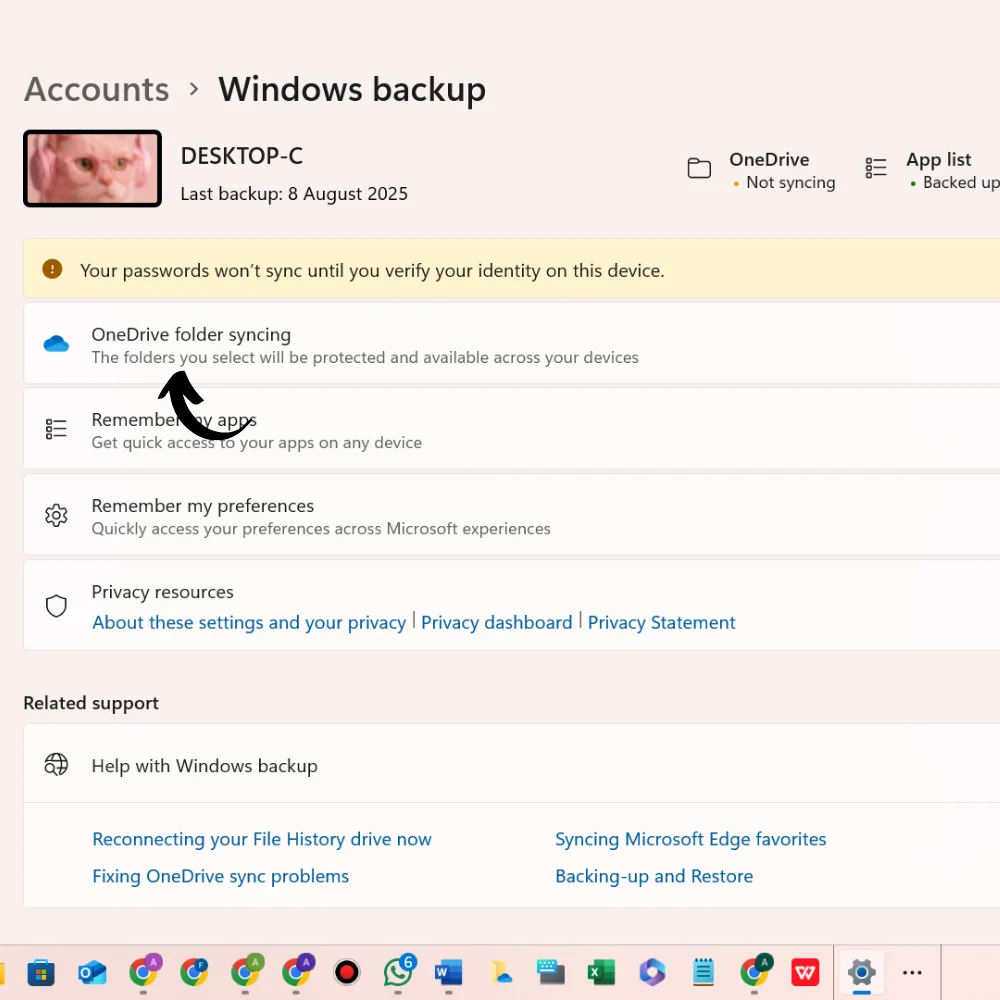This screenshot has width=1000, height=1000.
Task: Click the App list Backed up status
Action: [955, 182]
